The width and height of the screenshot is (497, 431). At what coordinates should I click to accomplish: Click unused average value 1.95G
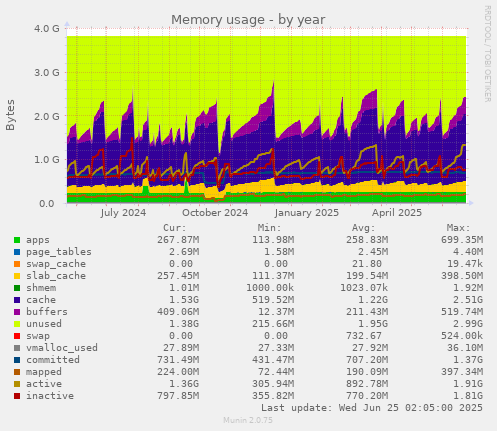[x=373, y=324]
